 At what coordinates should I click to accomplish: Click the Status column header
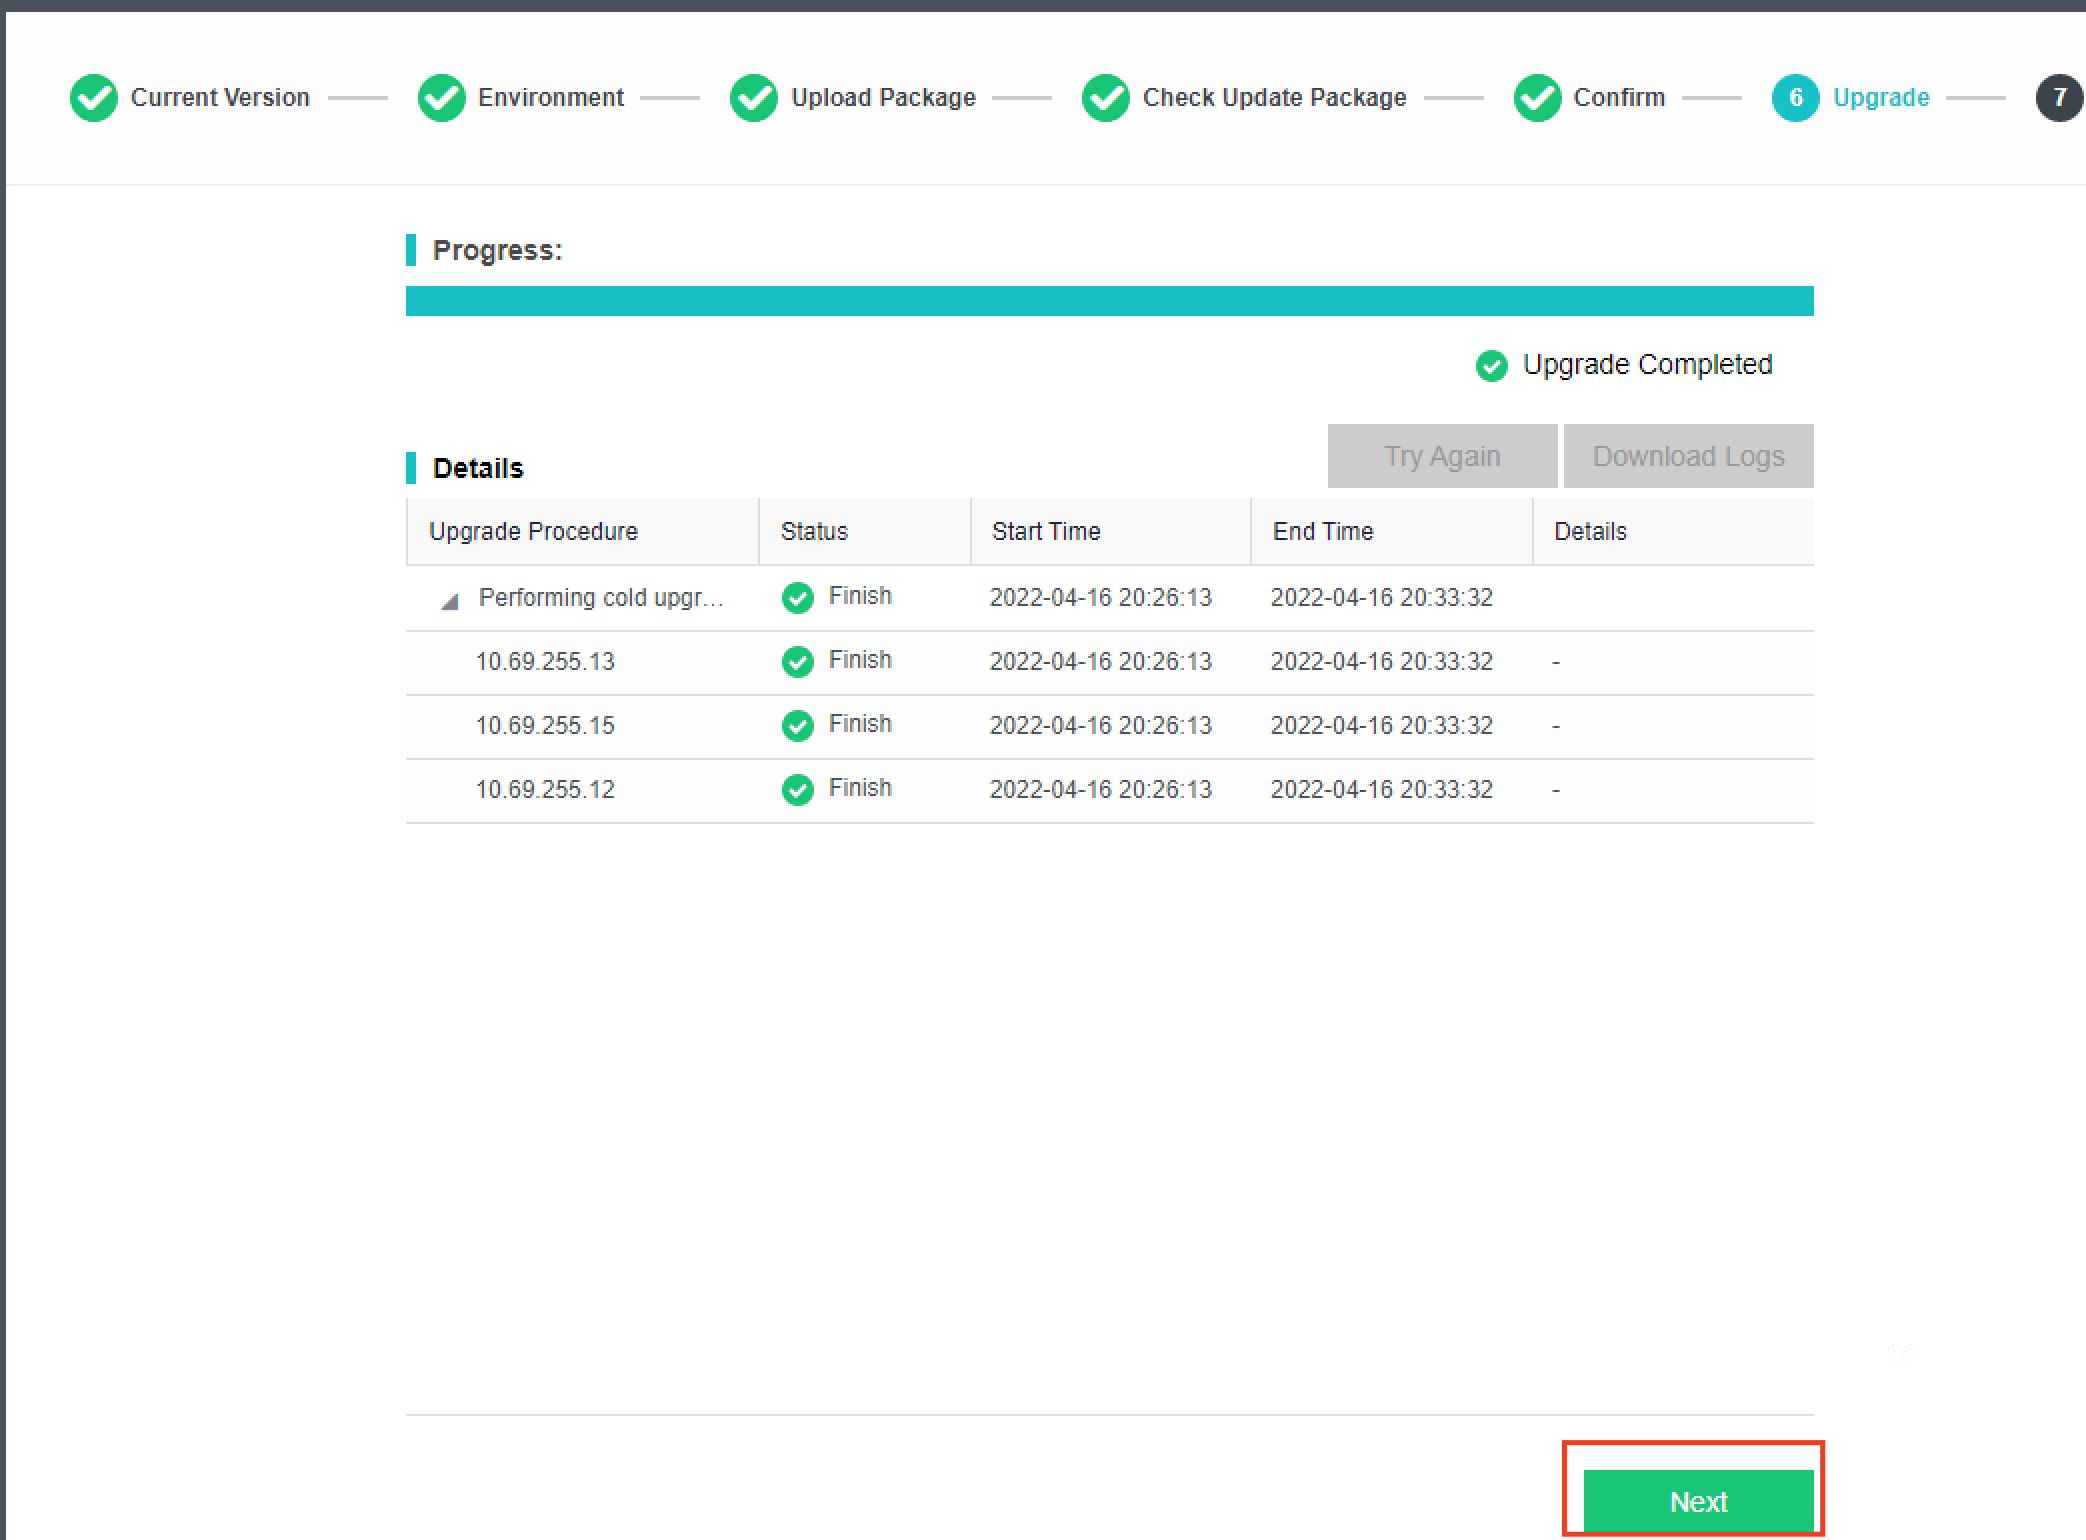(864, 531)
